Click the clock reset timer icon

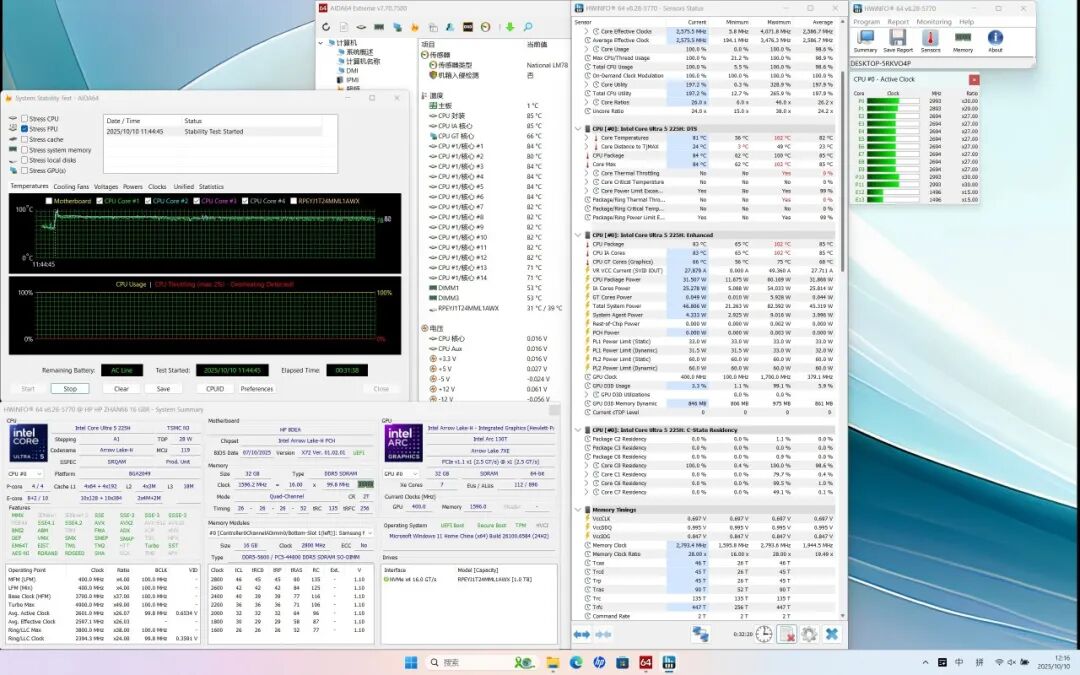tap(763, 634)
